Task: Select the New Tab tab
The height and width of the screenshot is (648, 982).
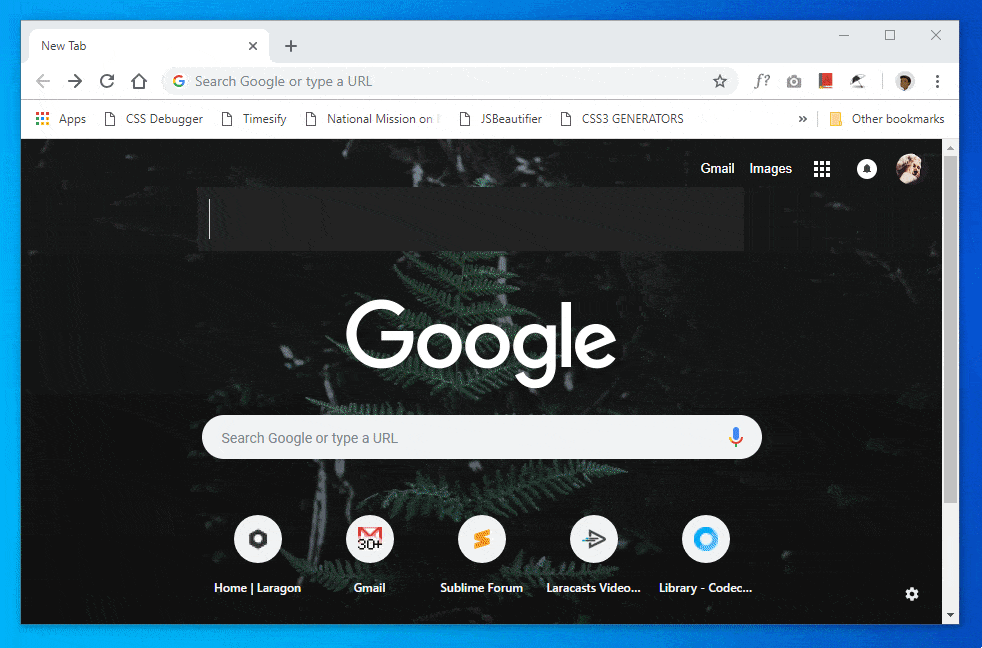Action: point(149,46)
